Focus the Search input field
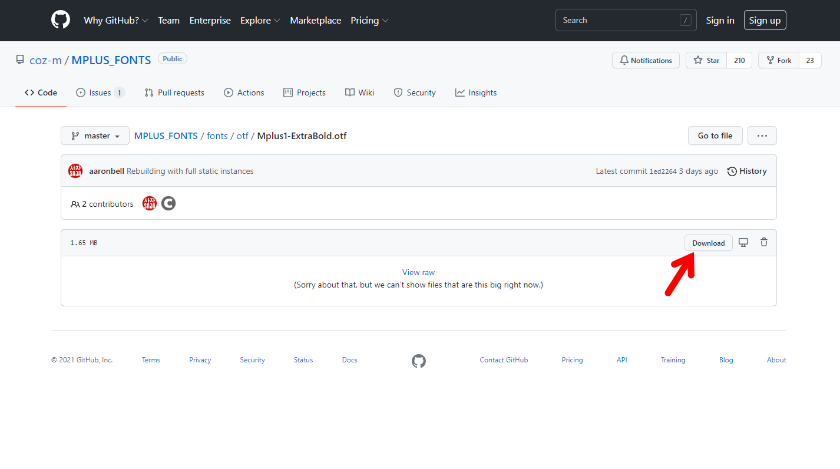This screenshot has width=840, height=469. click(x=626, y=20)
